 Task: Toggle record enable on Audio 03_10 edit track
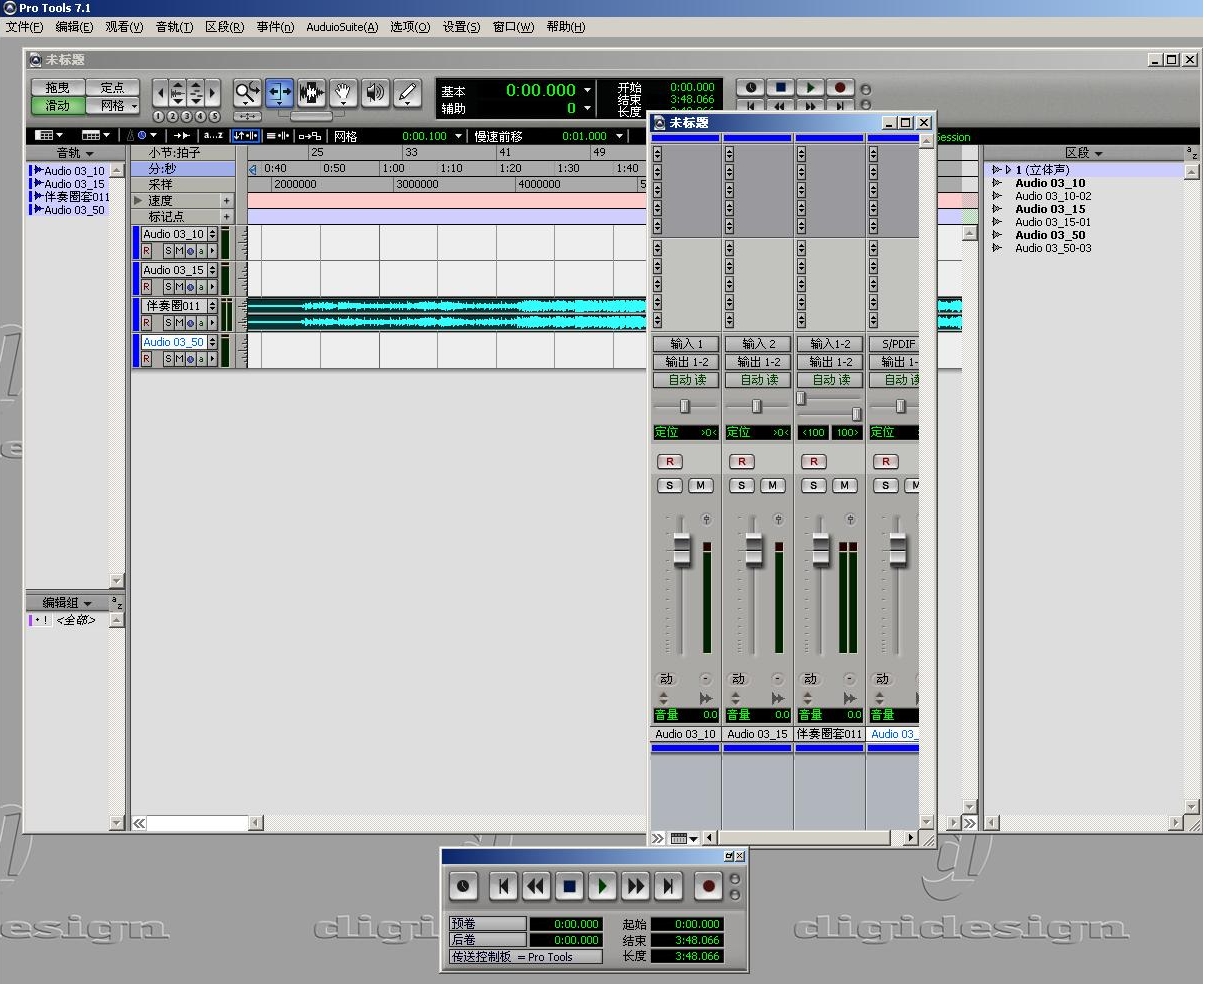pyautogui.click(x=147, y=251)
